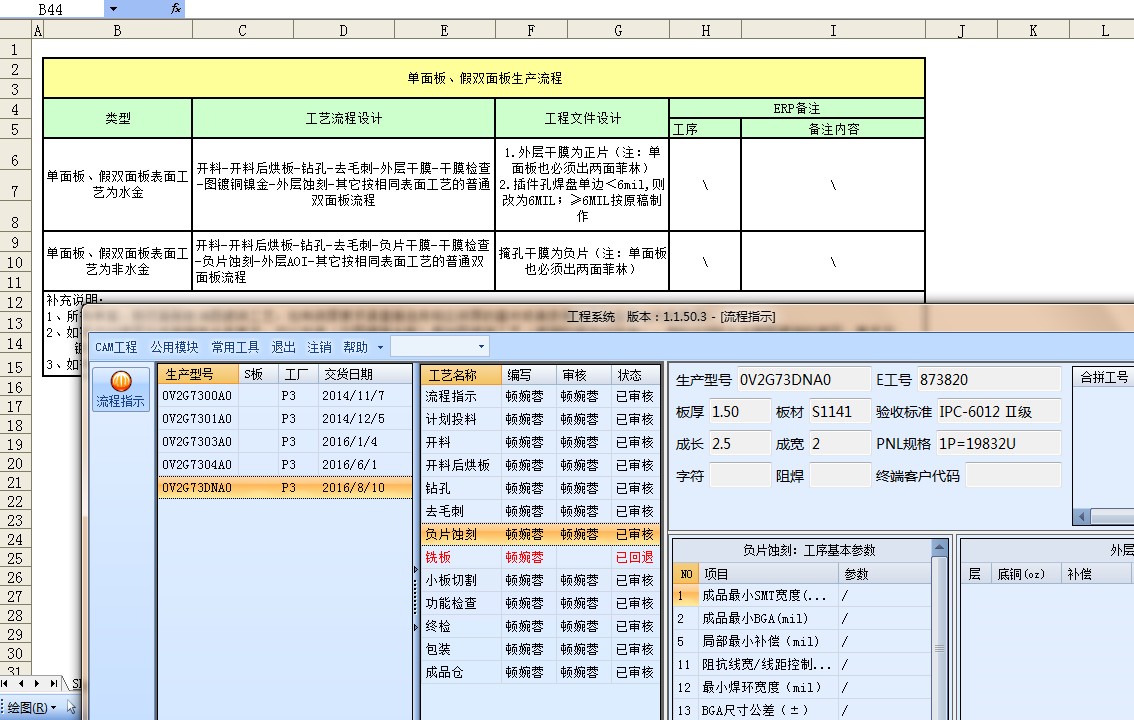Select the drawing pointer arrow tool
Screen dimensions: 1134x720
click(71, 707)
